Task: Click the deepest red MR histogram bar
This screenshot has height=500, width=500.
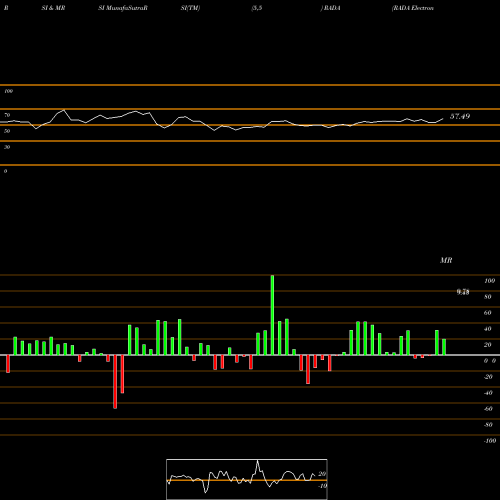Action: click(115, 382)
